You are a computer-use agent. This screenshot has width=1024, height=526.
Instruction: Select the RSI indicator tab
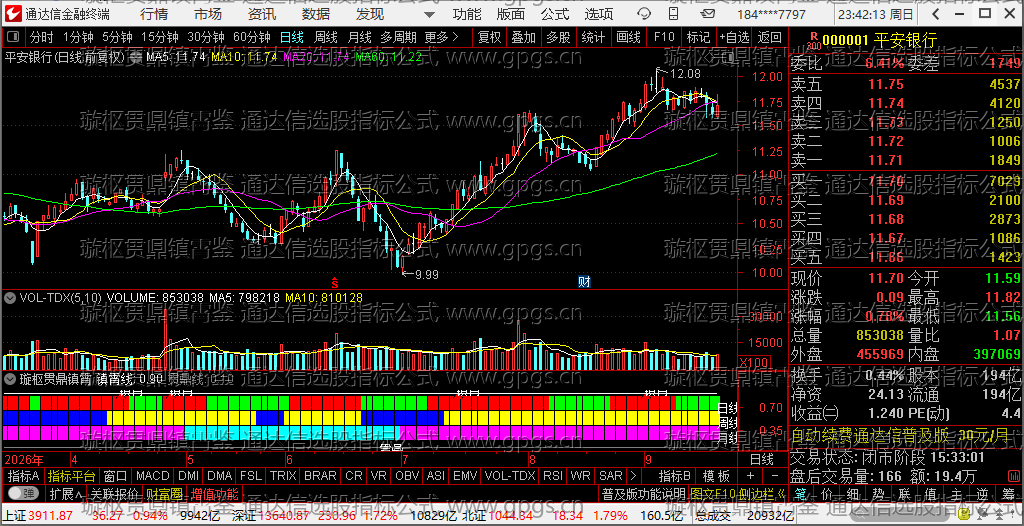pos(553,475)
